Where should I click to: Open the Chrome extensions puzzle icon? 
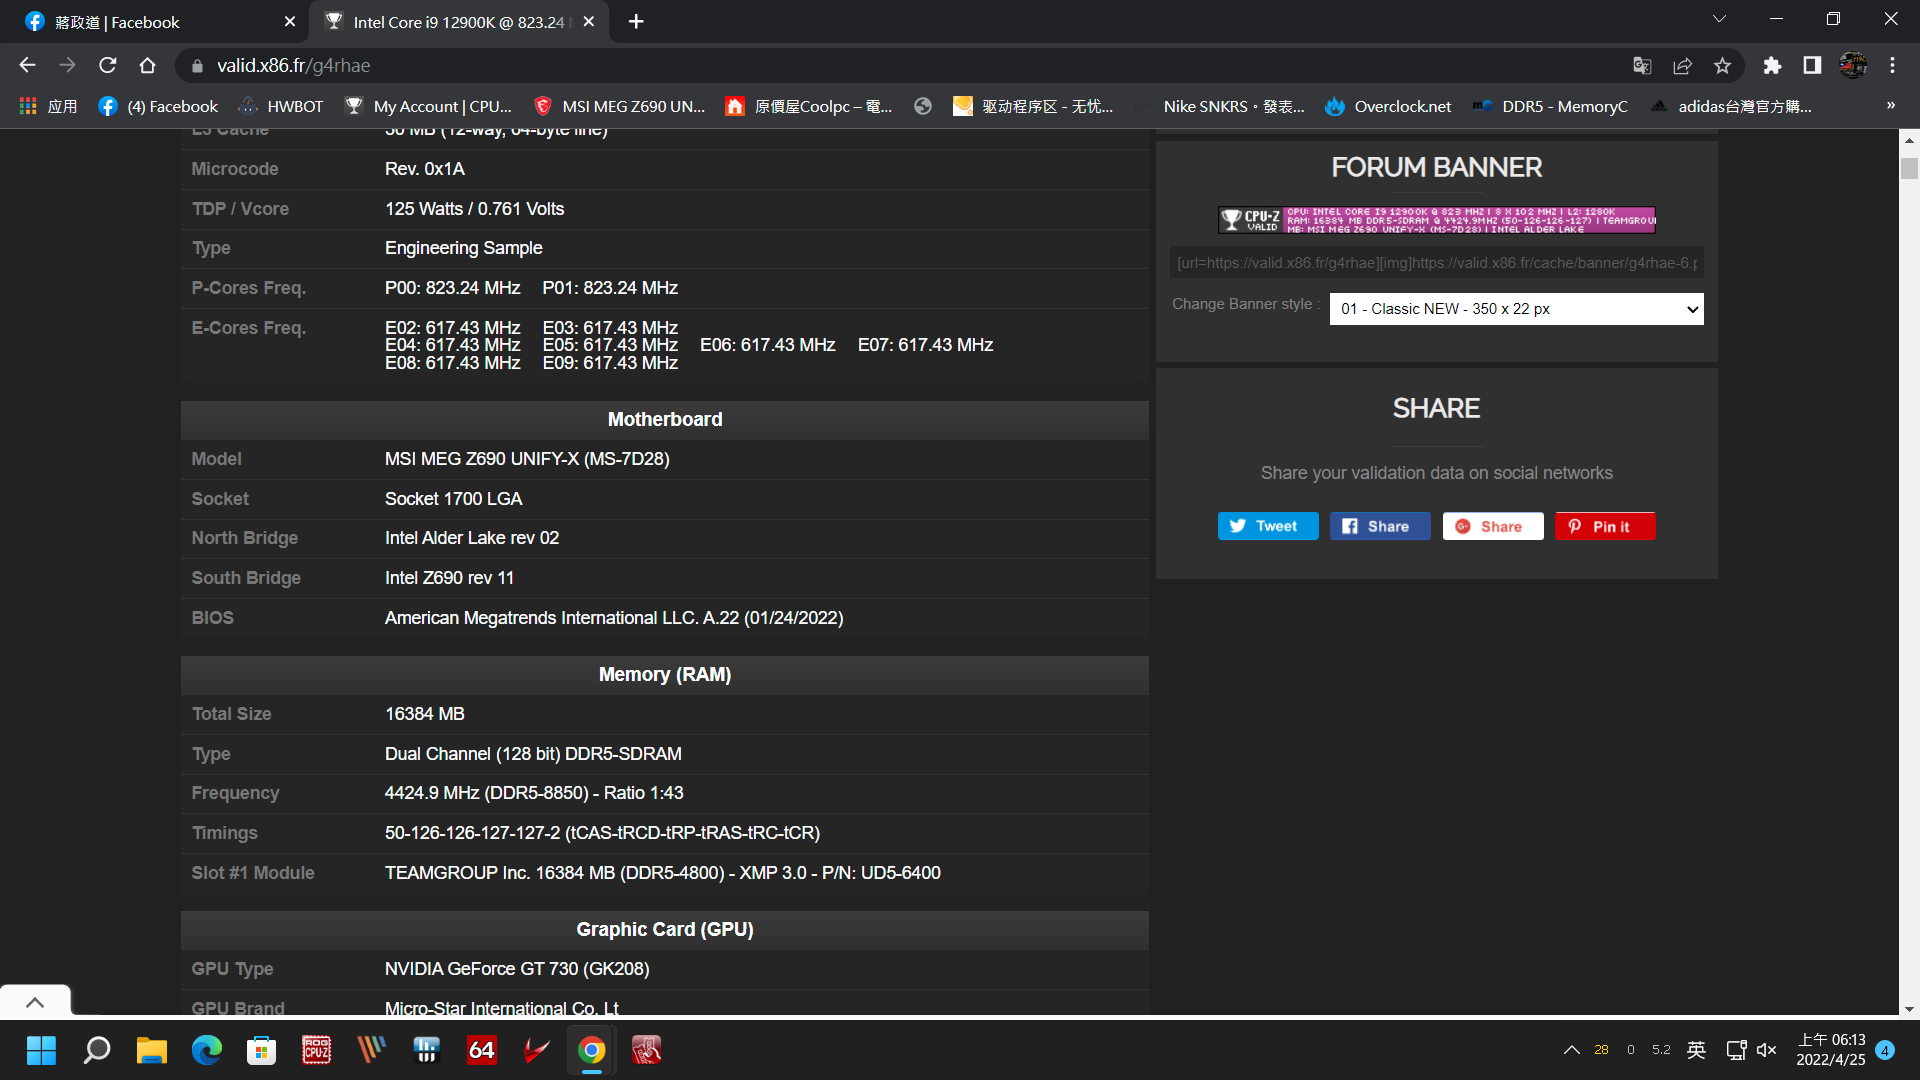tap(1772, 65)
